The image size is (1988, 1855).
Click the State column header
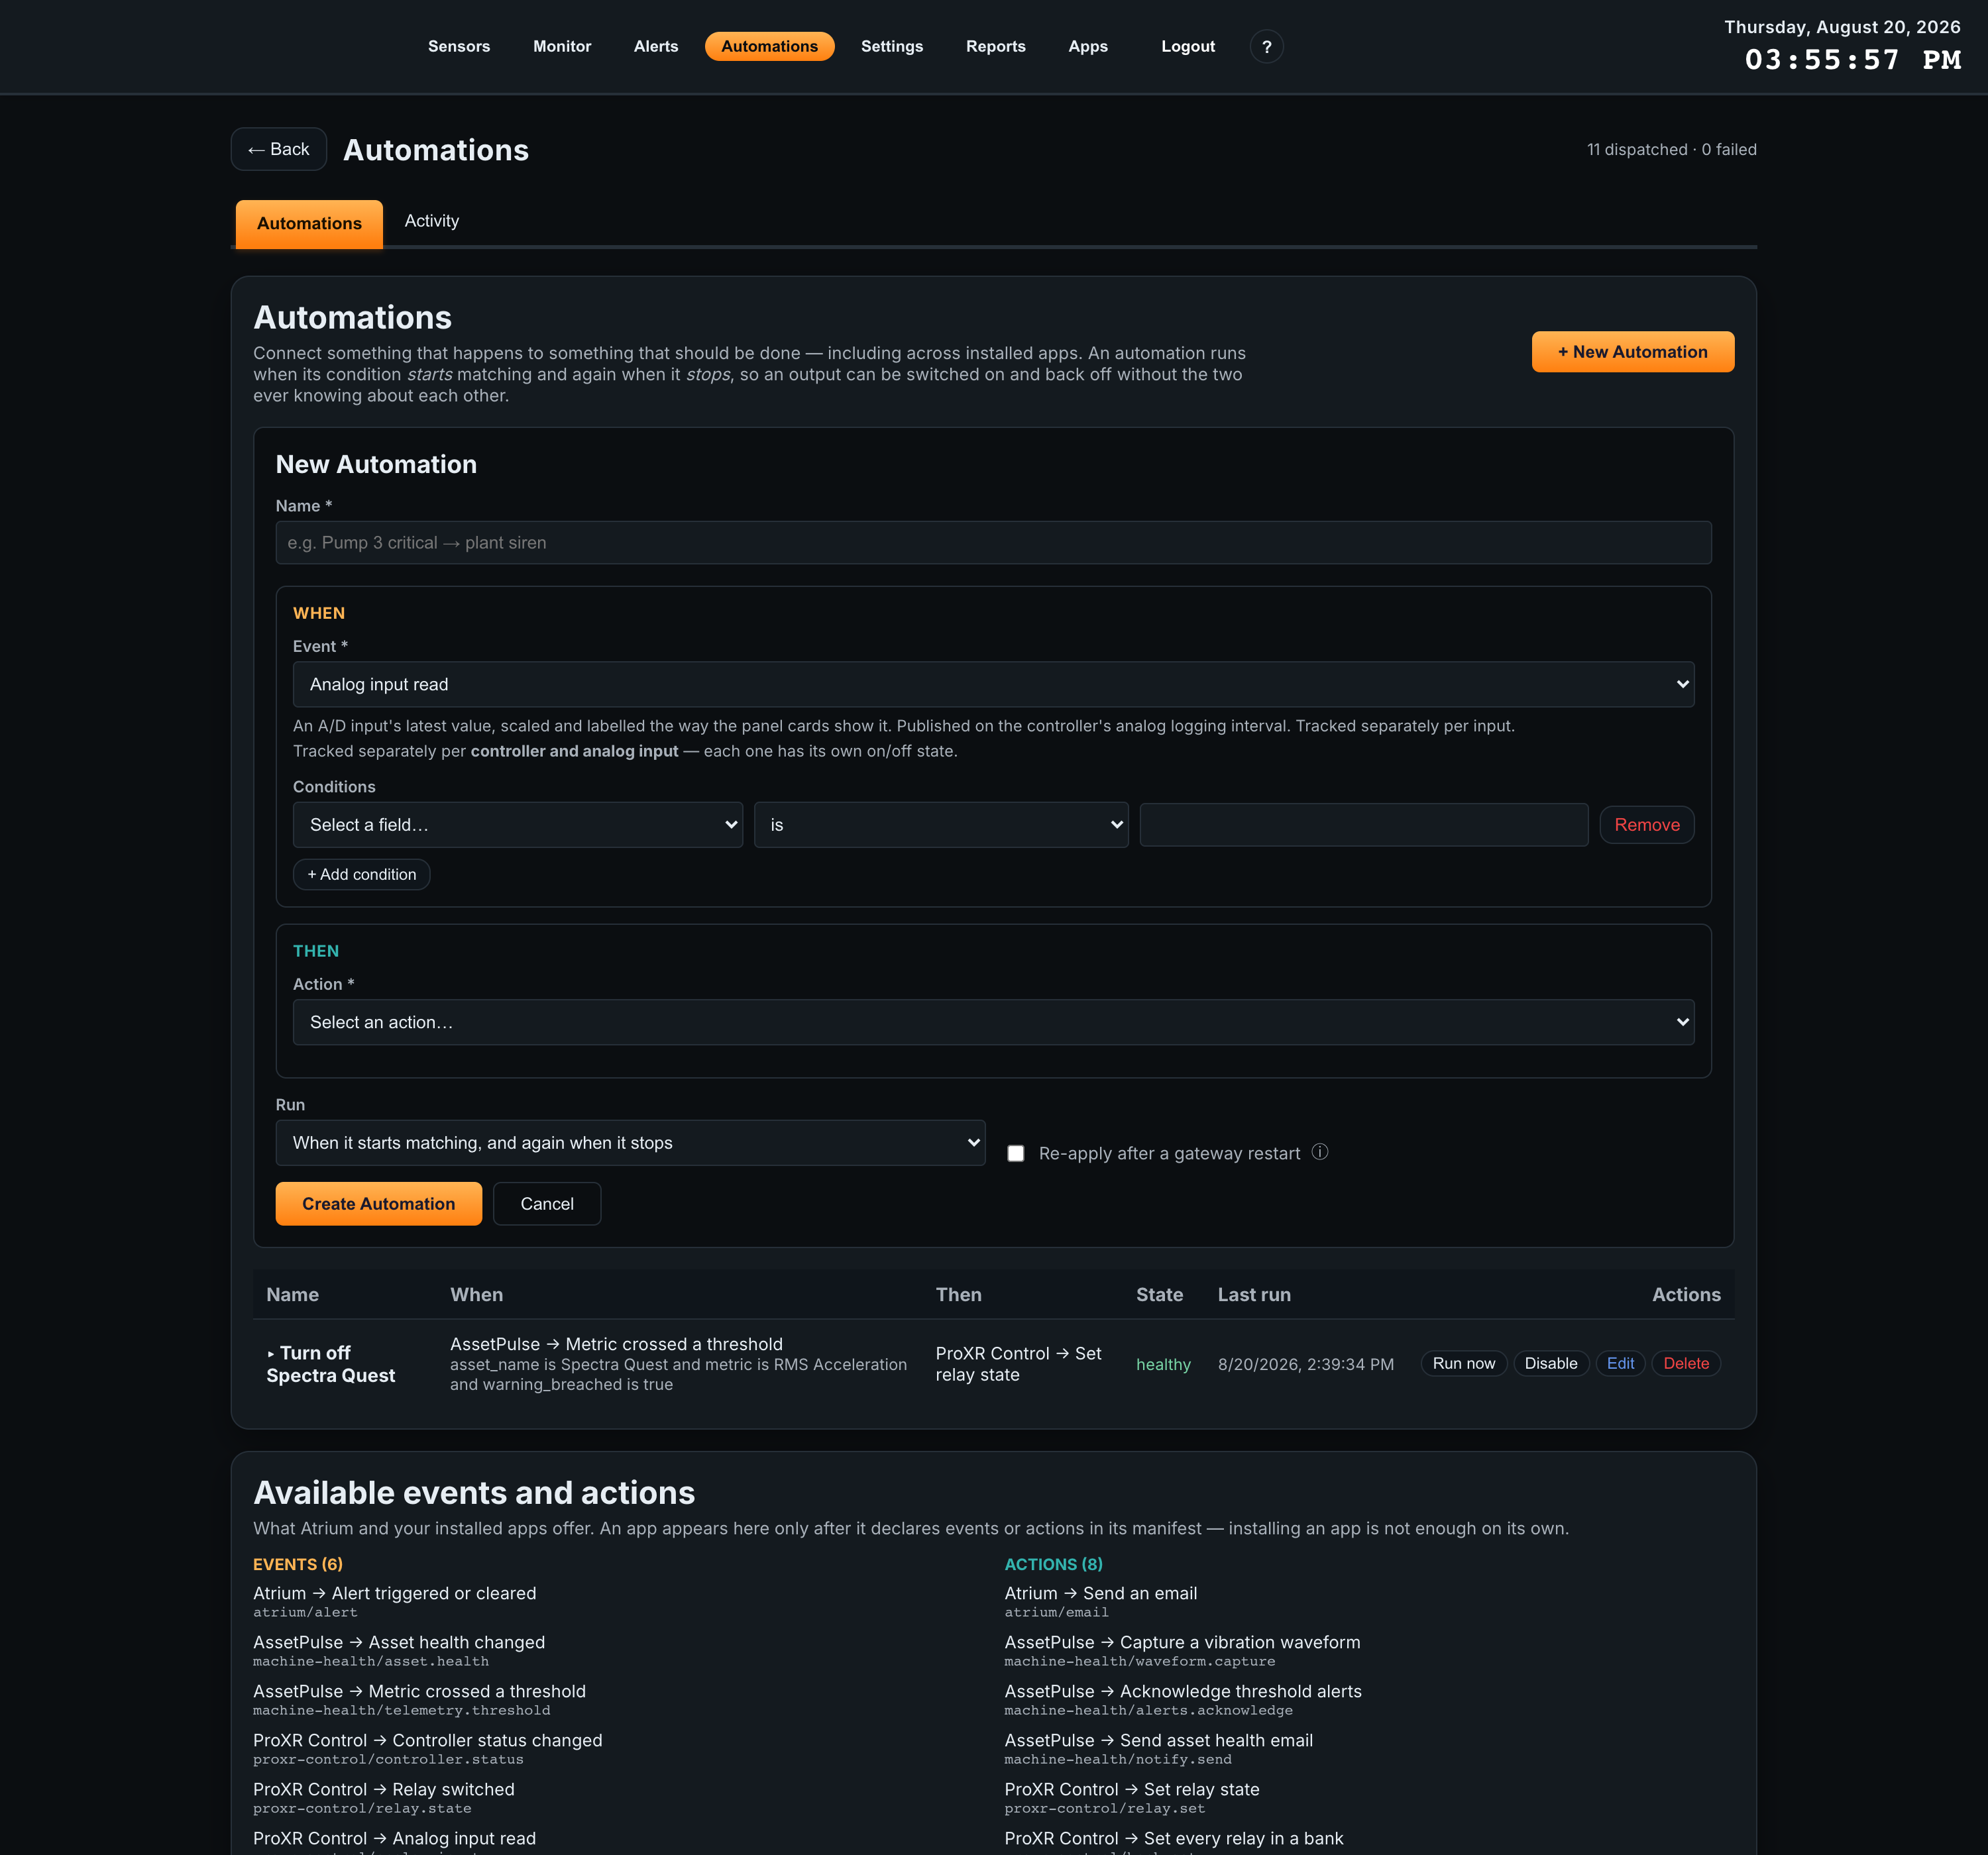tap(1159, 1294)
